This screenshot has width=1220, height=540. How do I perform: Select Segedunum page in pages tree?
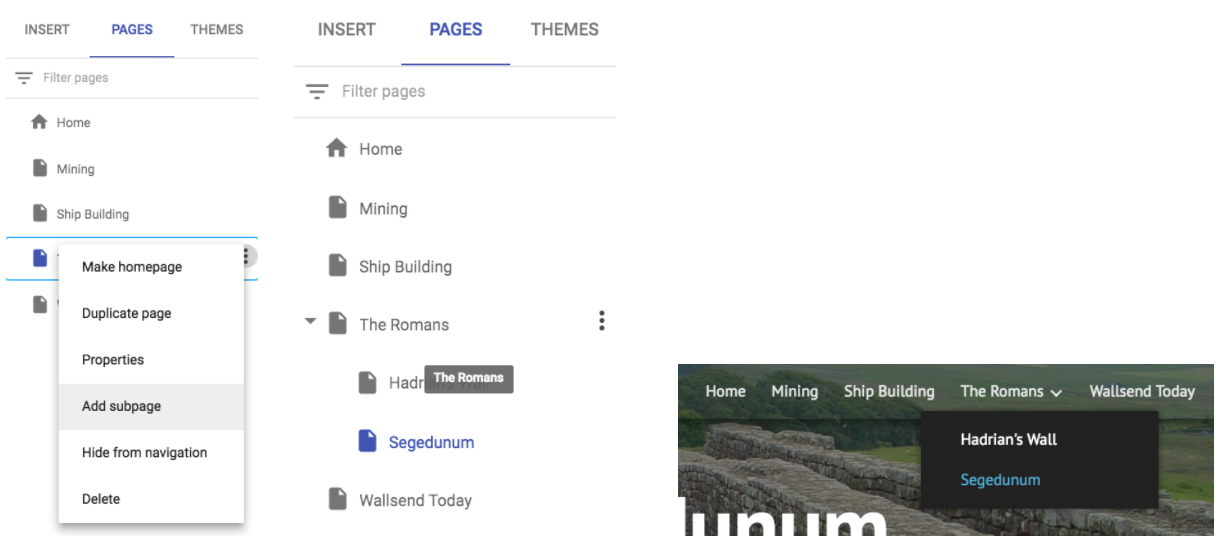point(431,442)
